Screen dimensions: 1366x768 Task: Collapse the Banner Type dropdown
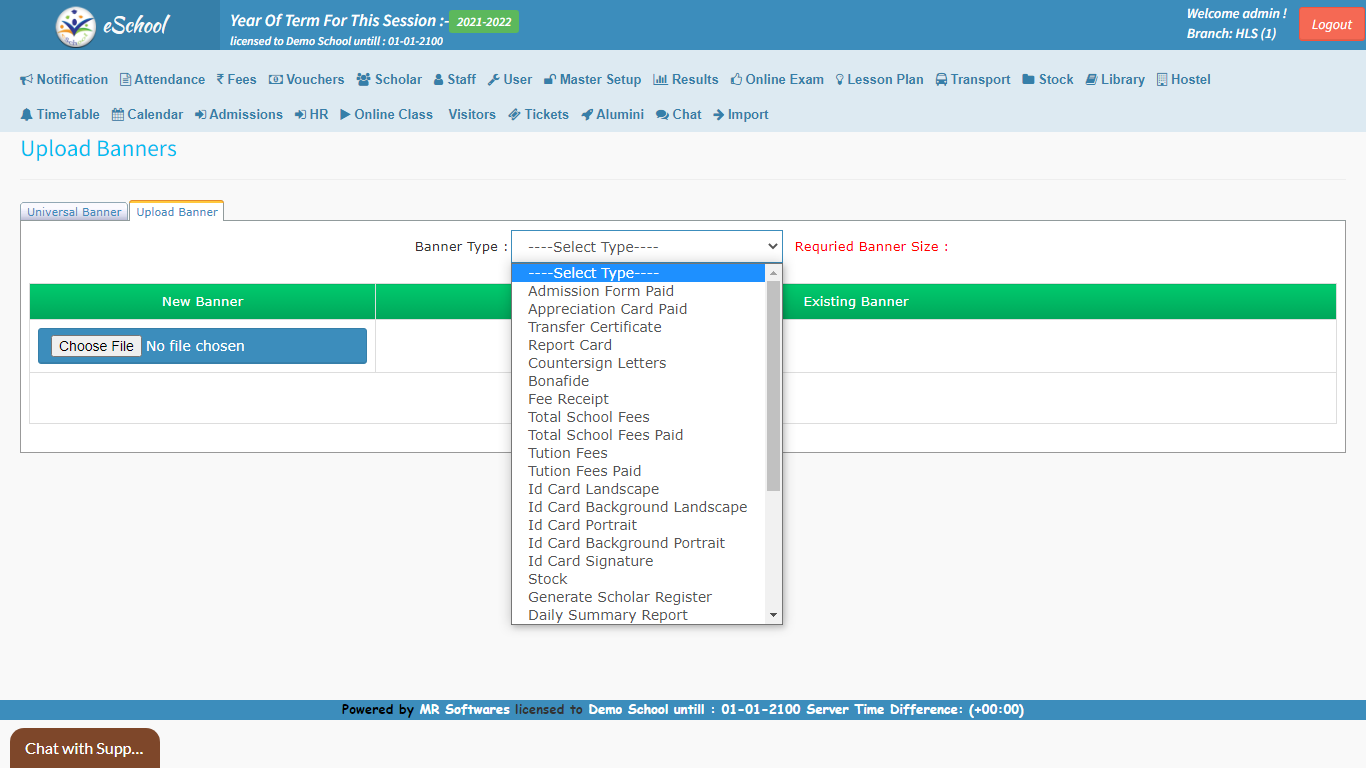click(646, 247)
